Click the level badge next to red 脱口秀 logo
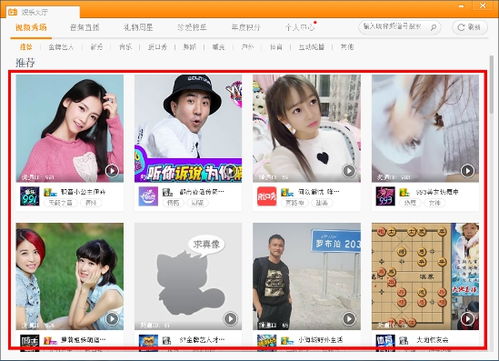 click(x=287, y=192)
